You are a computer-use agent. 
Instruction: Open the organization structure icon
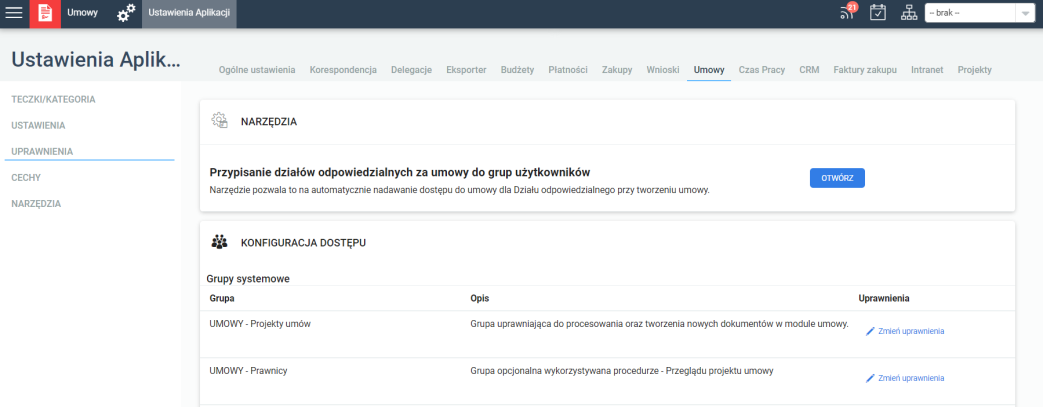point(908,13)
